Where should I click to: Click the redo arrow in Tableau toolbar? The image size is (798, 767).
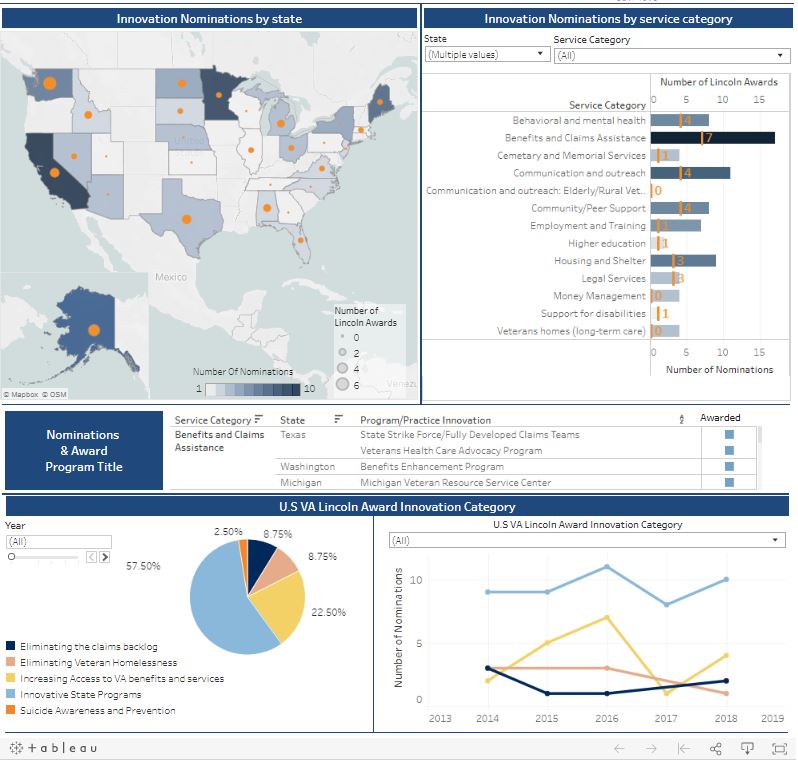click(651, 748)
